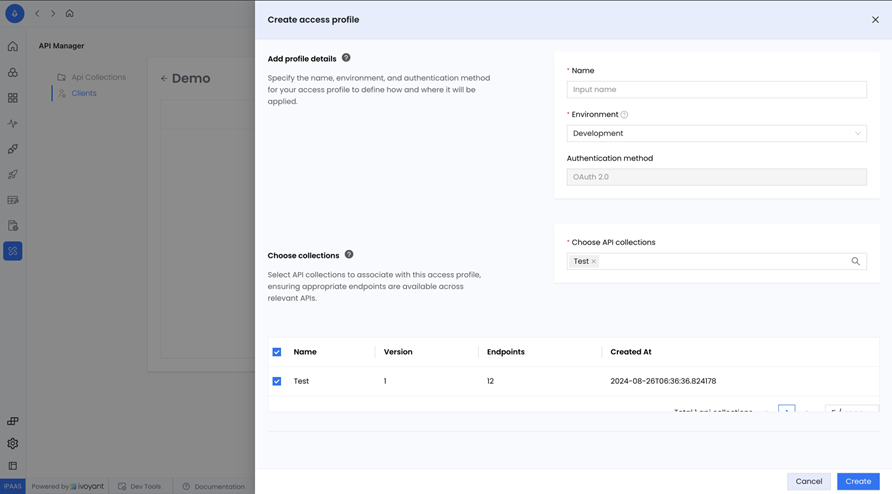Click the Name input field
Viewport: 892px width, 494px height.
[x=716, y=89]
